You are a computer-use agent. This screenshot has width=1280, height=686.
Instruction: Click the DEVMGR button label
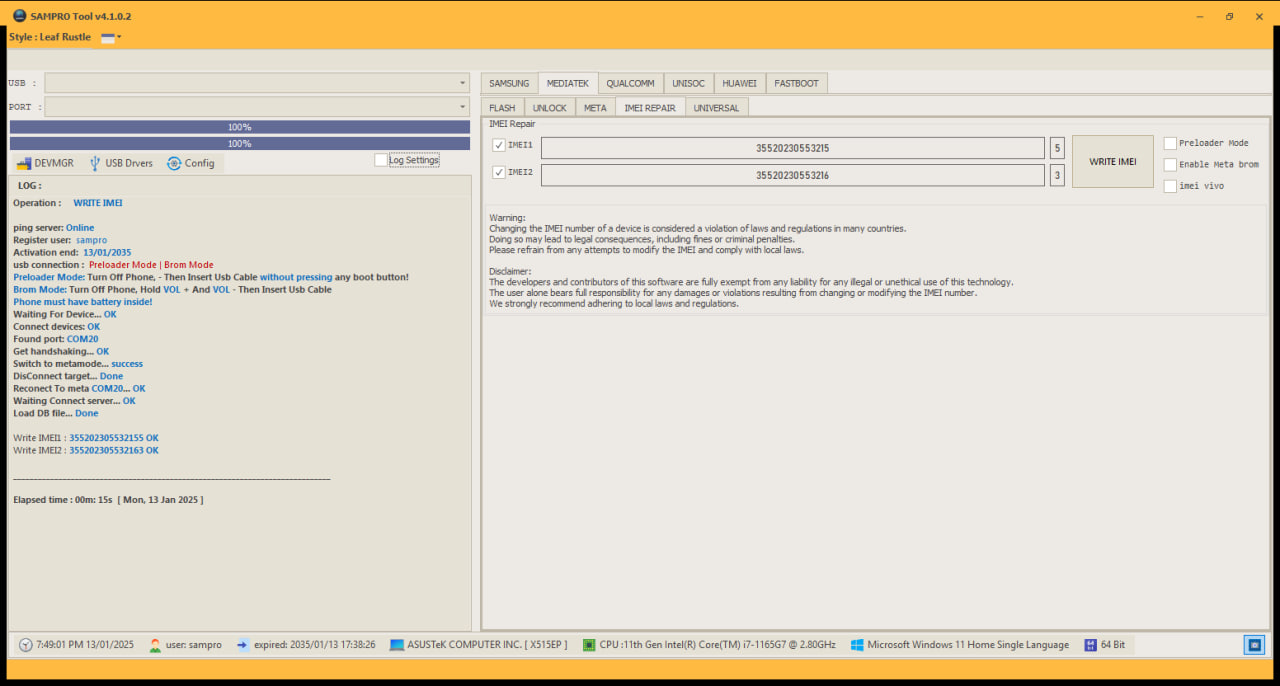click(x=54, y=163)
